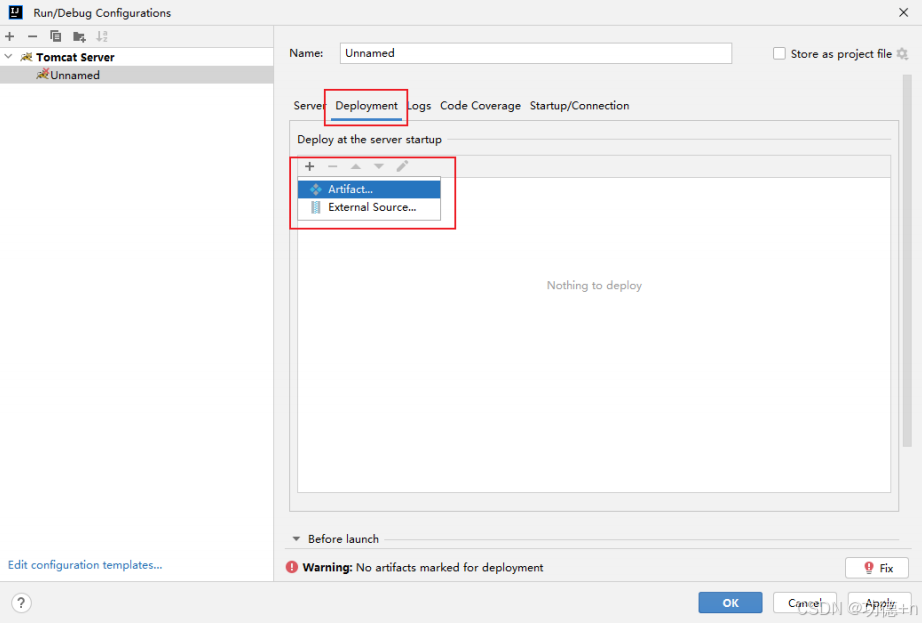Move deployment item down arrow
The height and width of the screenshot is (624, 922).
pyautogui.click(x=379, y=166)
